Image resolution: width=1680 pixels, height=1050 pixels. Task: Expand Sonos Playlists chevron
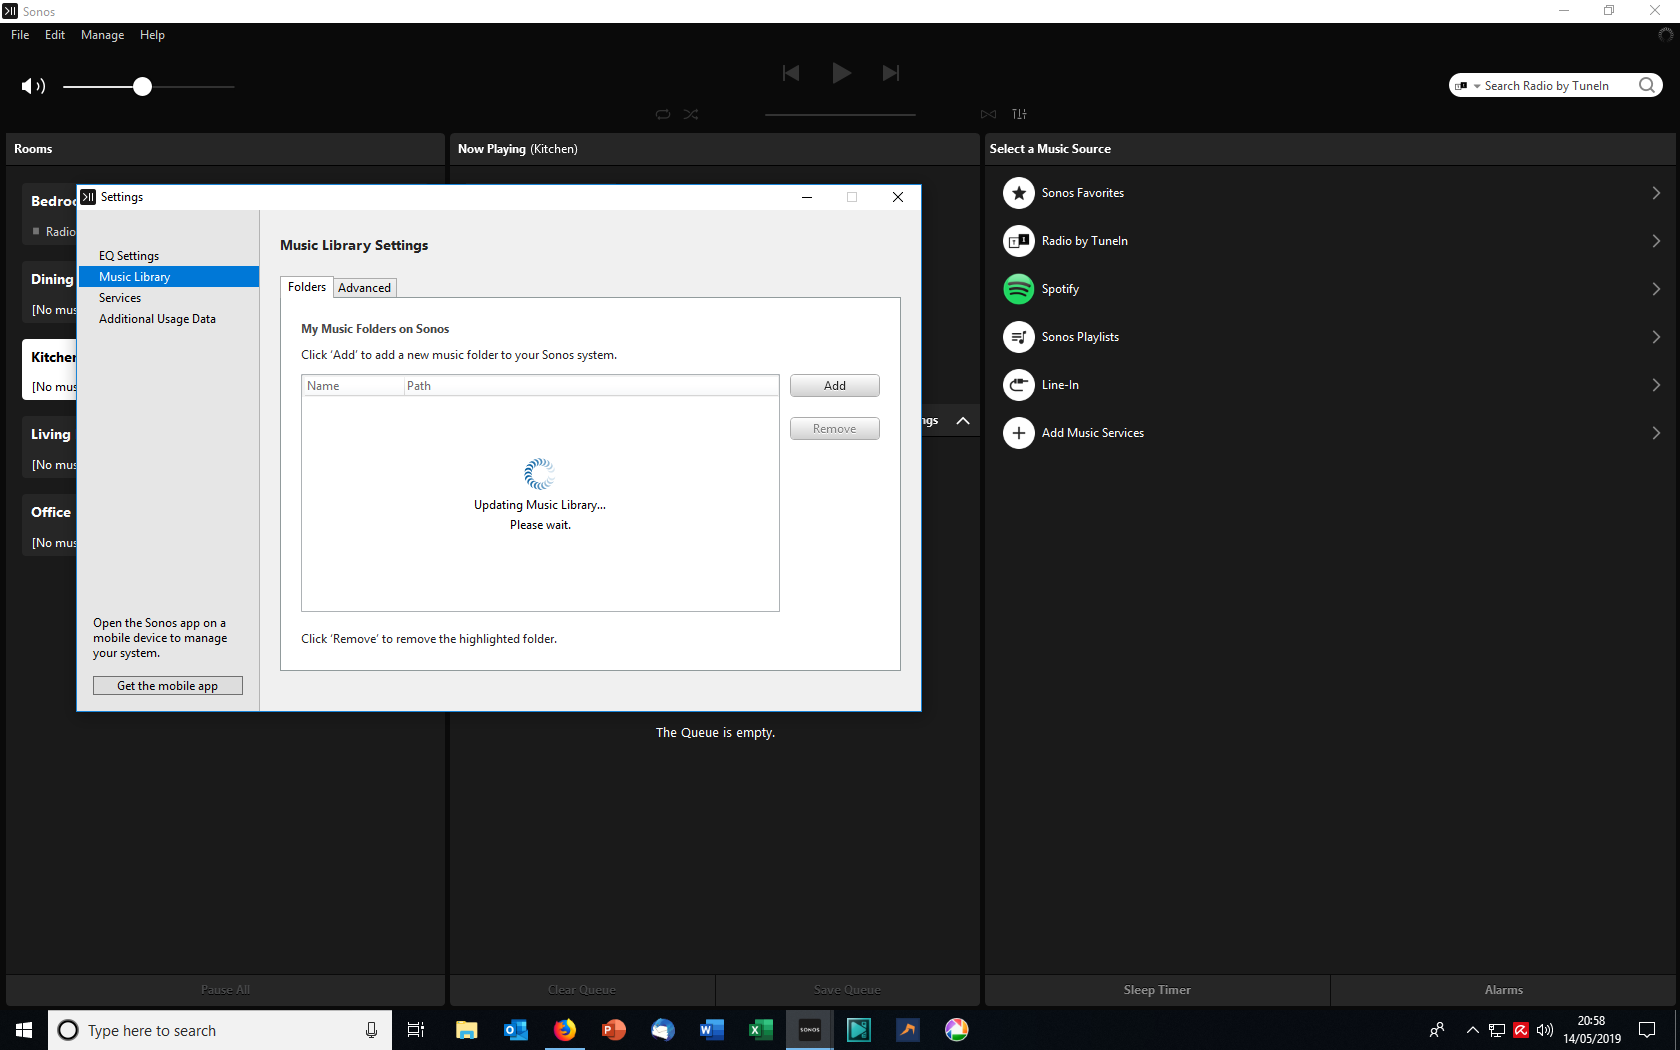pos(1656,337)
